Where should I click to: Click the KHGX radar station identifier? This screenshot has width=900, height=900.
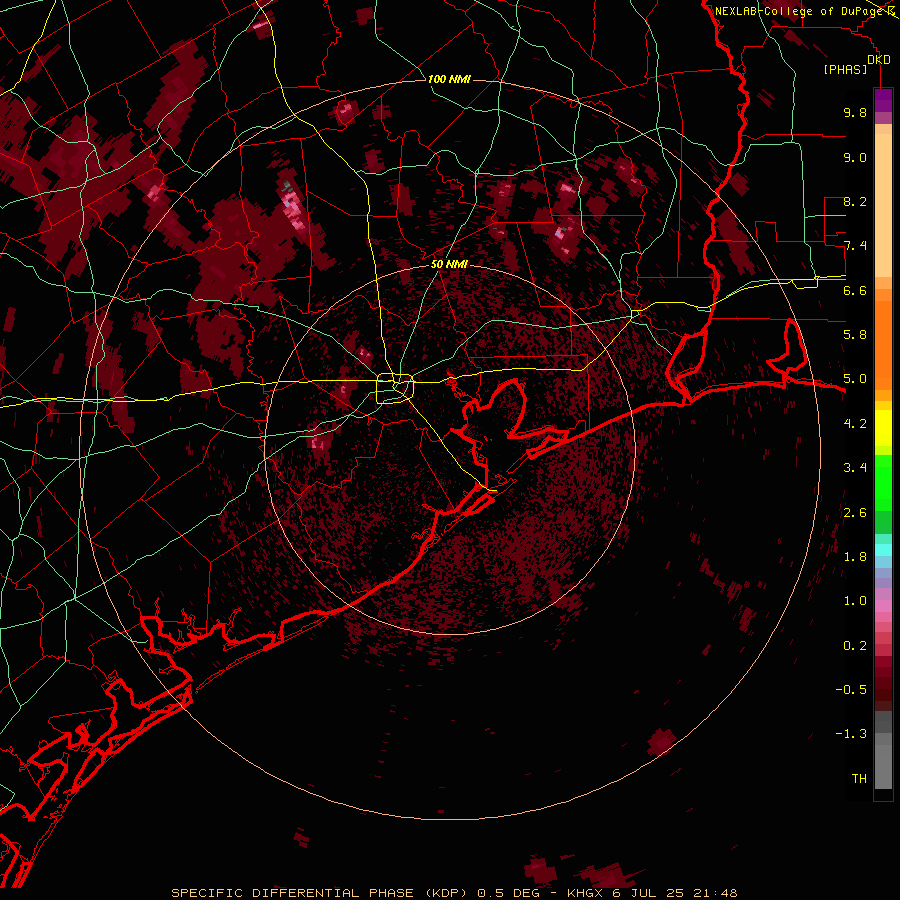(585, 893)
